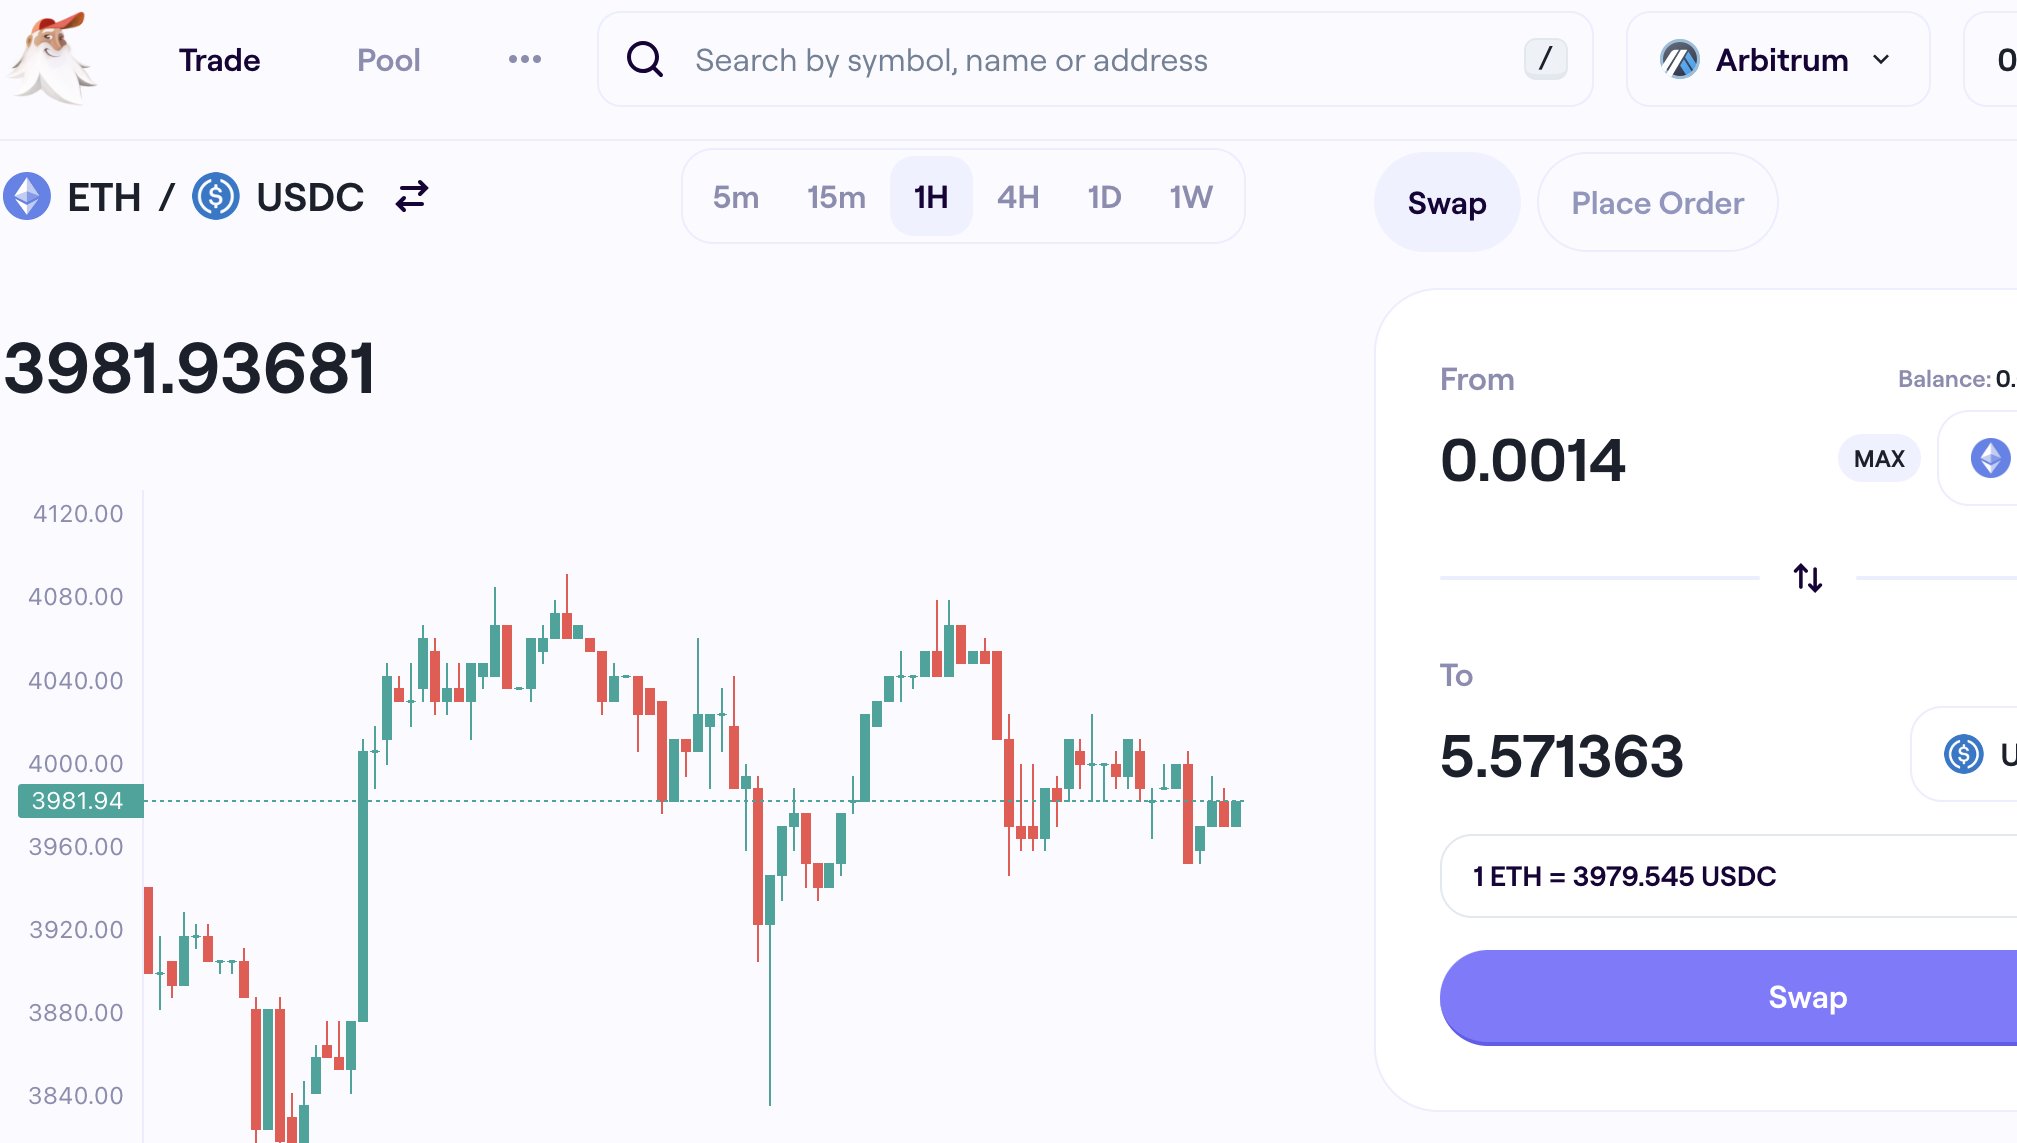Screen dimensions: 2017x1143
Task: Click the USDC pair icon
Action: 216,197
